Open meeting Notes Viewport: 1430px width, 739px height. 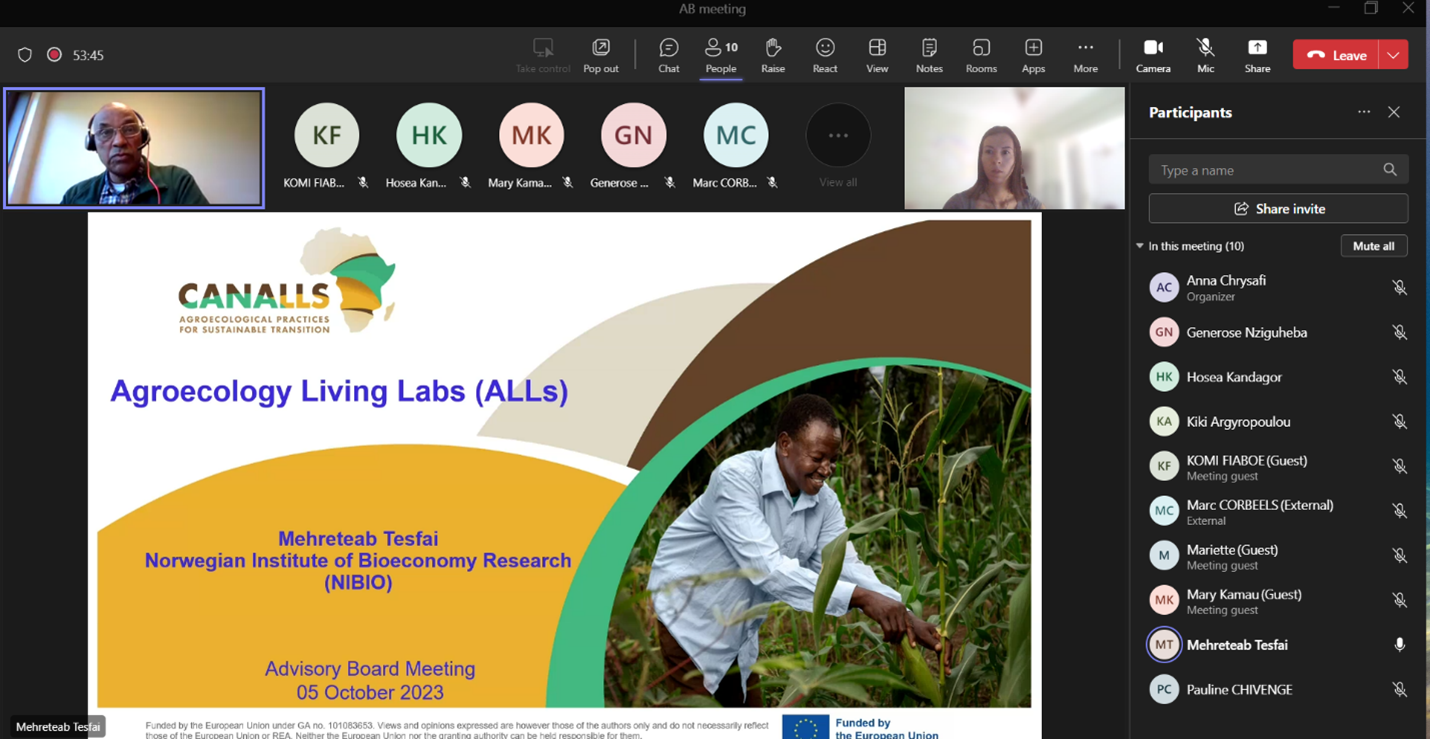point(929,55)
